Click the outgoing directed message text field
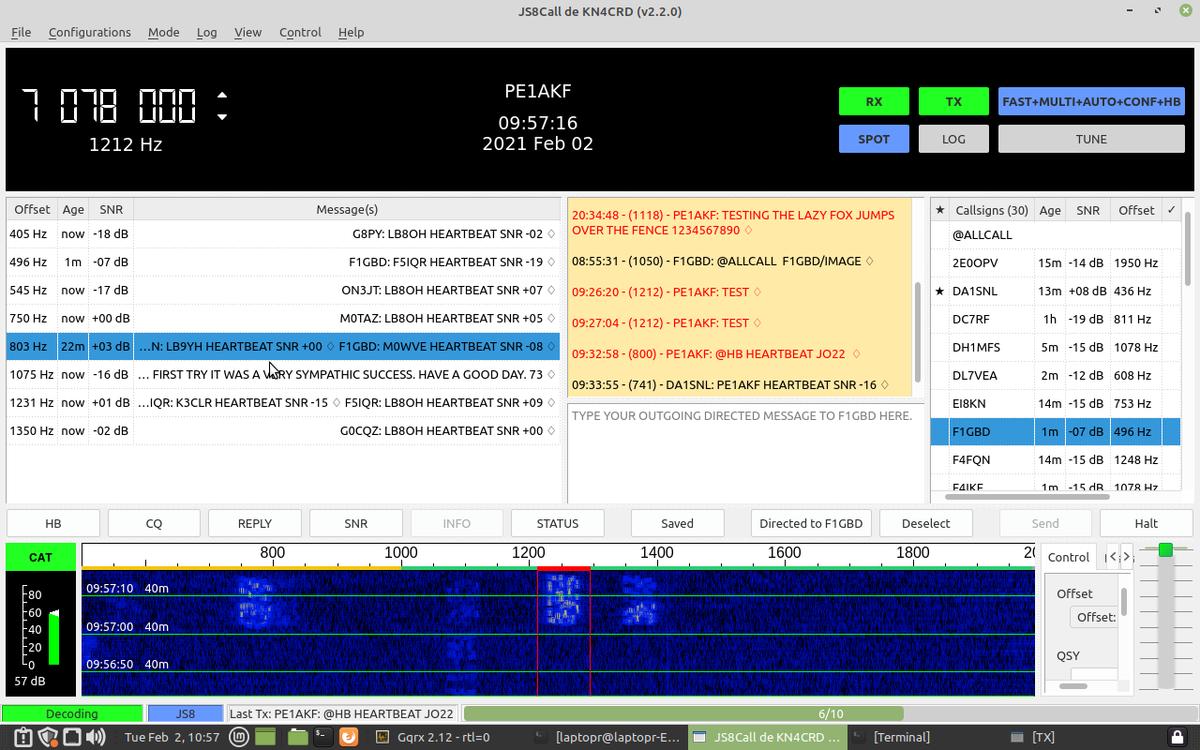Viewport: 1200px width, 750px height. [747, 453]
